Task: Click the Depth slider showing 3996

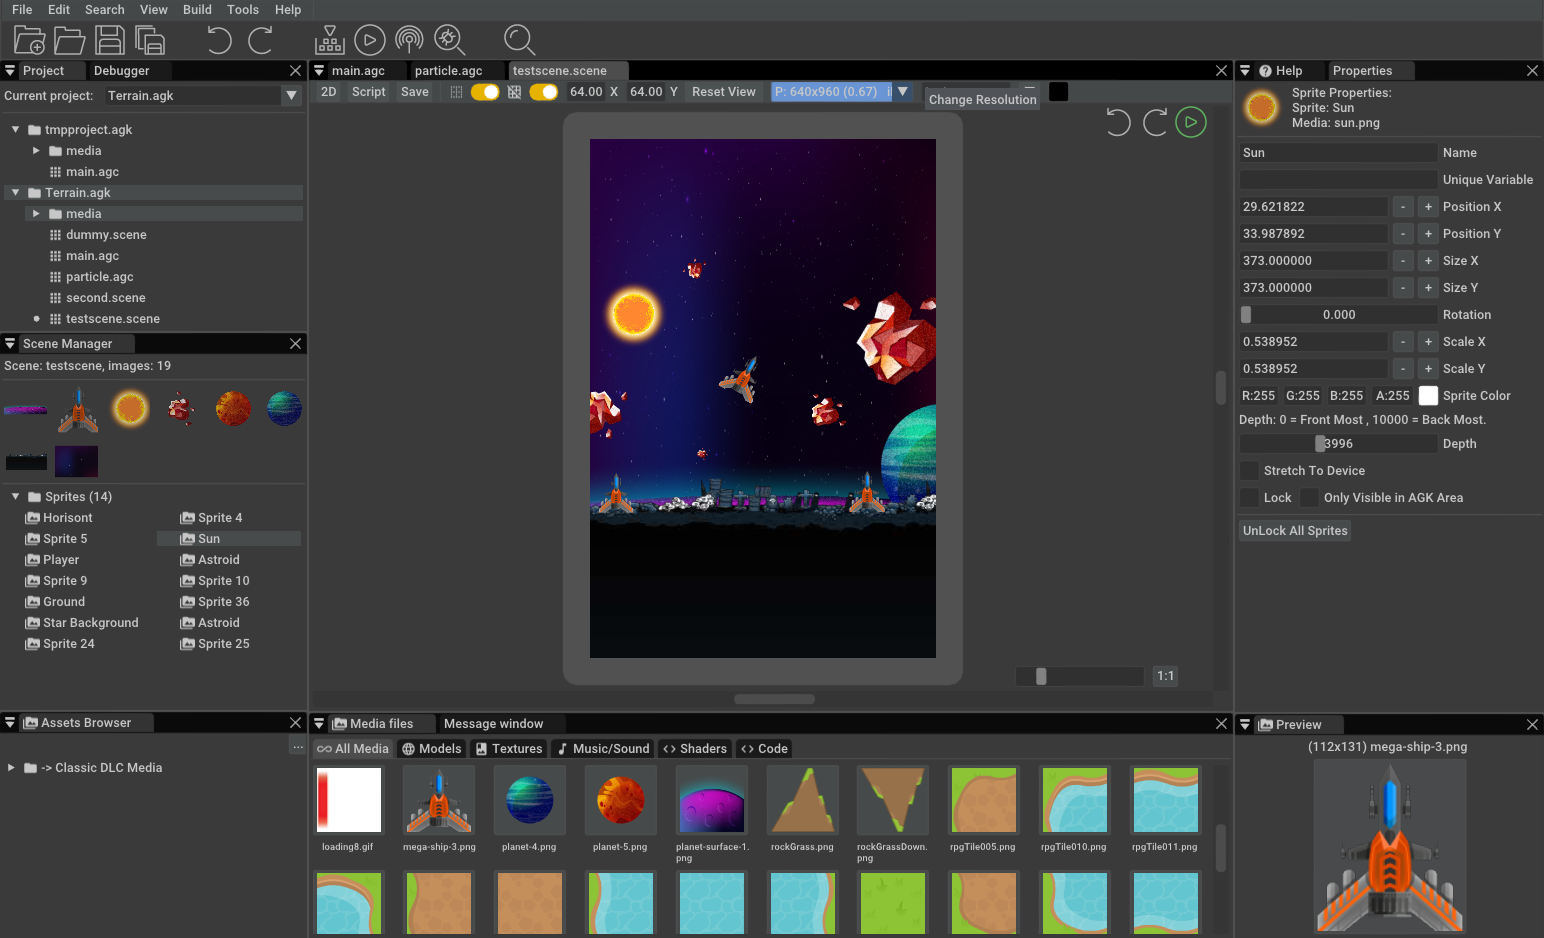Action: (x=1338, y=444)
